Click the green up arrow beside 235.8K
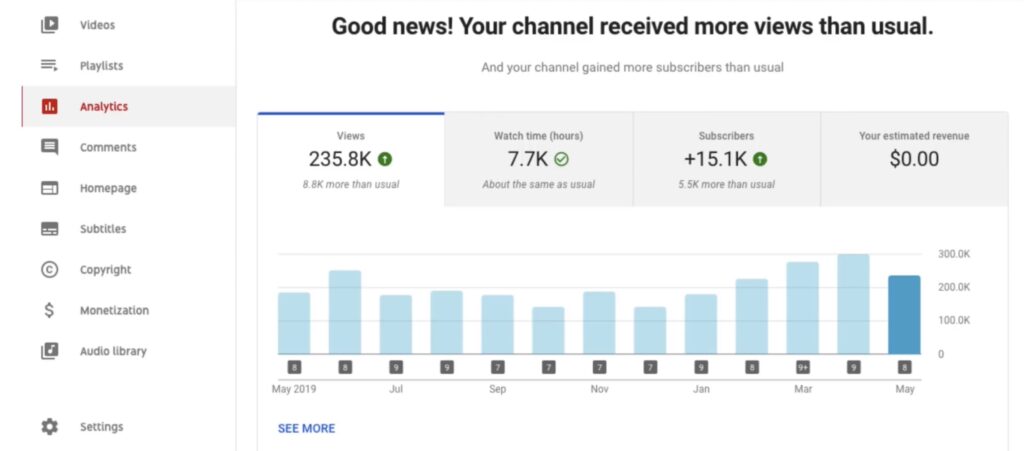1024x451 pixels. [386, 159]
